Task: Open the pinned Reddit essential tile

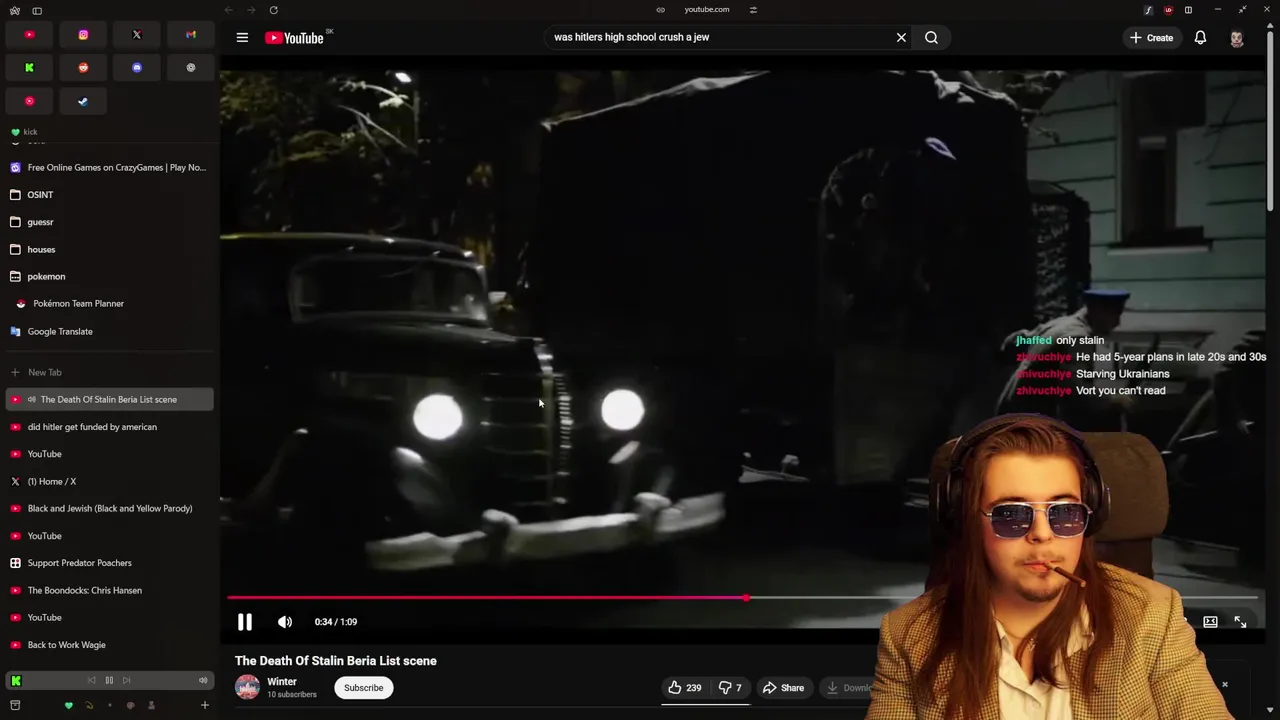Action: (x=83, y=68)
